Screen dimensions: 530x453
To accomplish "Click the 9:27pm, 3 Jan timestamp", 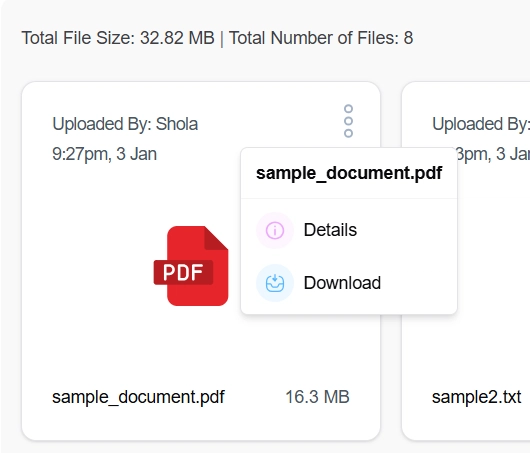I will pos(104,154).
